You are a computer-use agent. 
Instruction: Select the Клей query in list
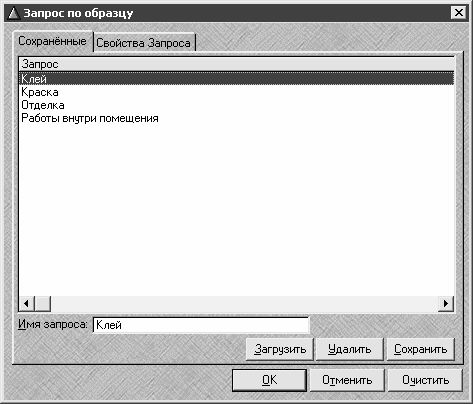point(236,79)
